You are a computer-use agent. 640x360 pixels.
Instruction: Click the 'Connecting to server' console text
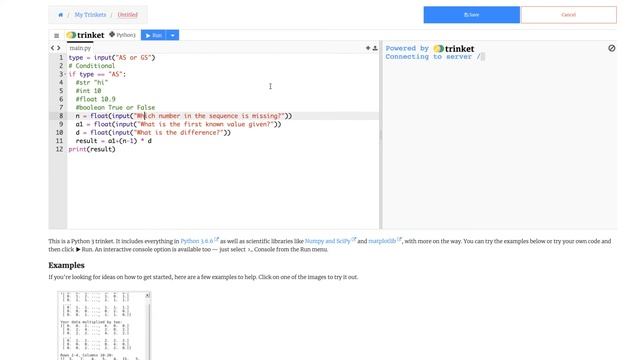click(x=433, y=57)
